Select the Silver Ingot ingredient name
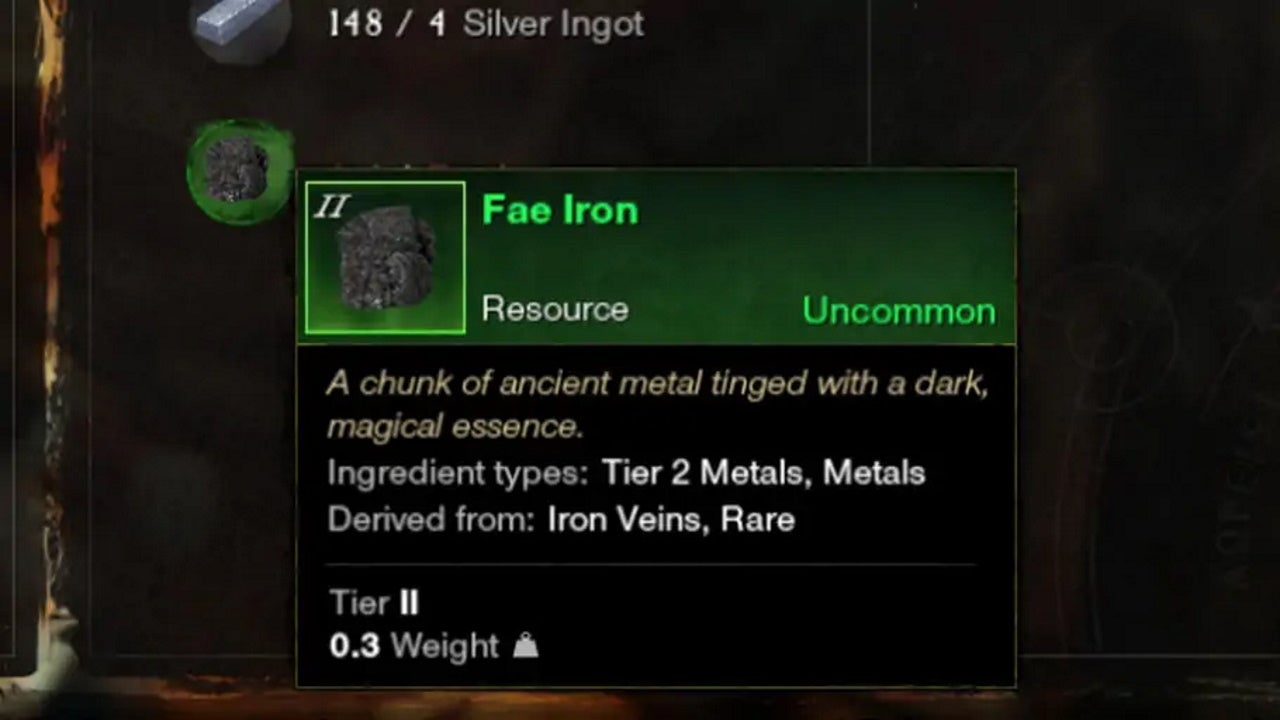The height and width of the screenshot is (720, 1280). [x=554, y=24]
